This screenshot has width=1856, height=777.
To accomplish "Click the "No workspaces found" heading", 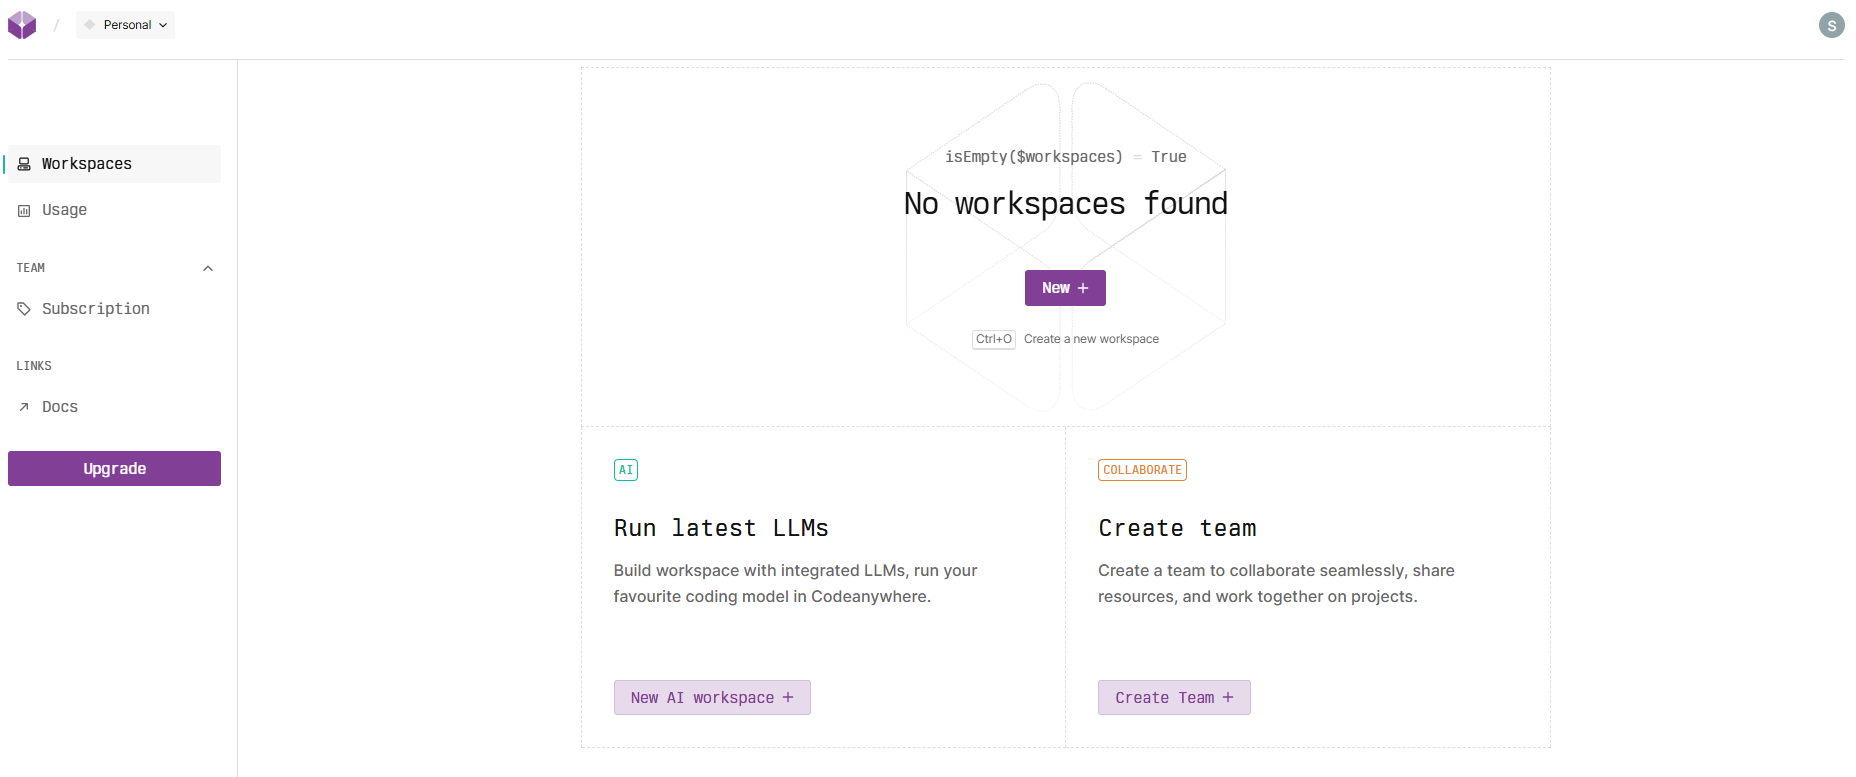I will click(x=1065, y=204).
